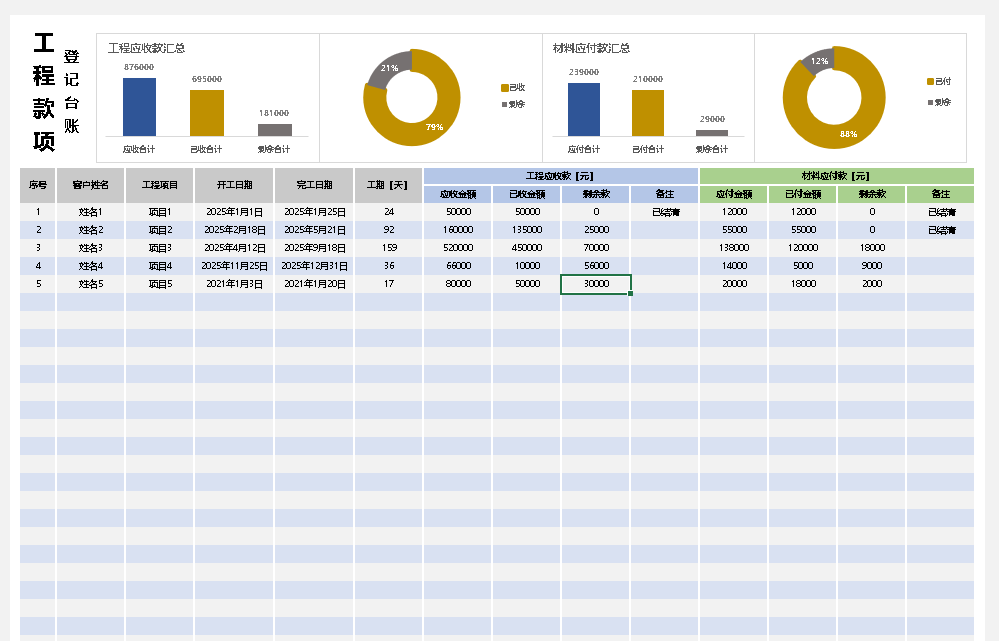The image size is (999, 641).
Task: Click the 已收 legend color swatch
Action: [504, 88]
